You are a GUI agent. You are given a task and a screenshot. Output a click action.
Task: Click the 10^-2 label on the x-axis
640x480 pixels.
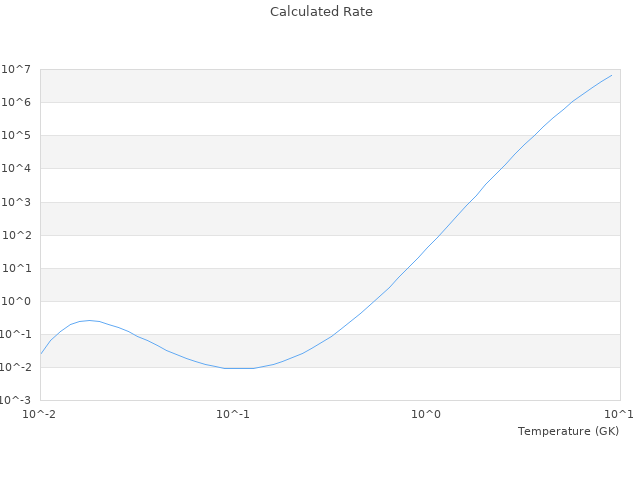click(40, 414)
